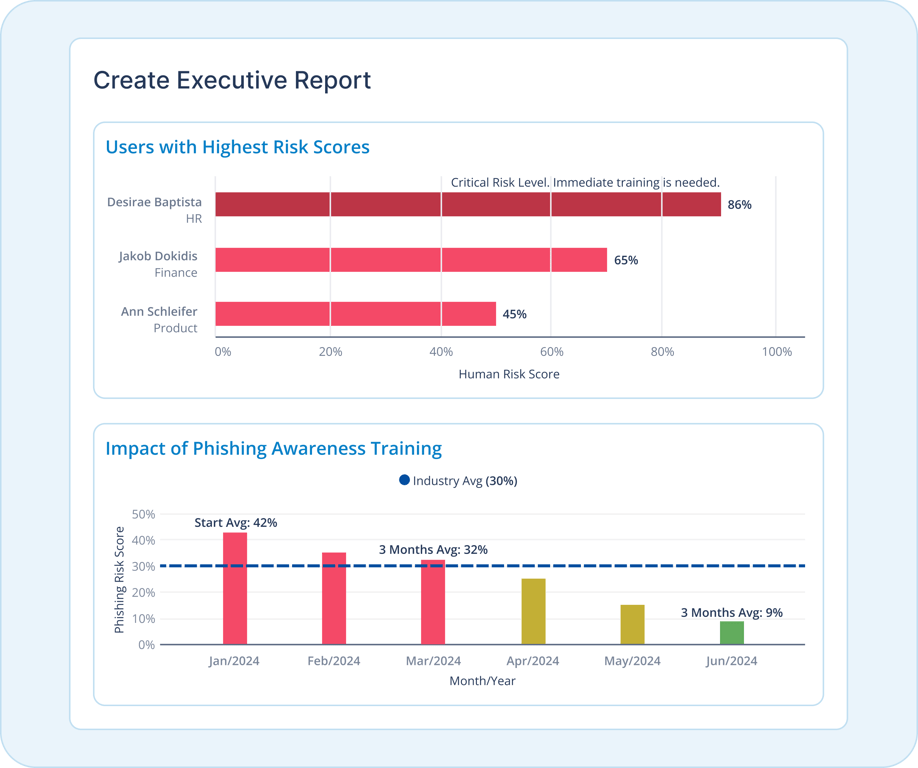Click the Human Risk Score axis label
The width and height of the screenshot is (918, 768).
point(509,374)
